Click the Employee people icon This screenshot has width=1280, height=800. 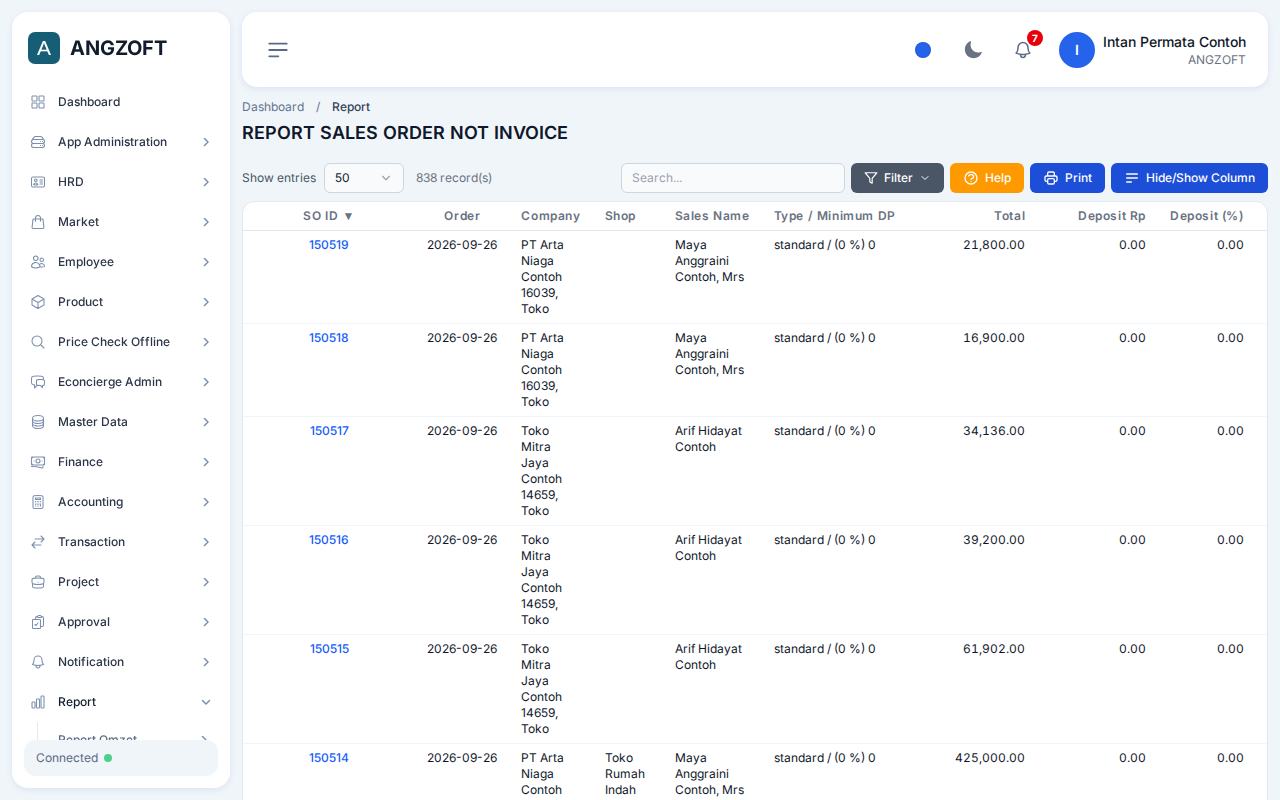38,262
